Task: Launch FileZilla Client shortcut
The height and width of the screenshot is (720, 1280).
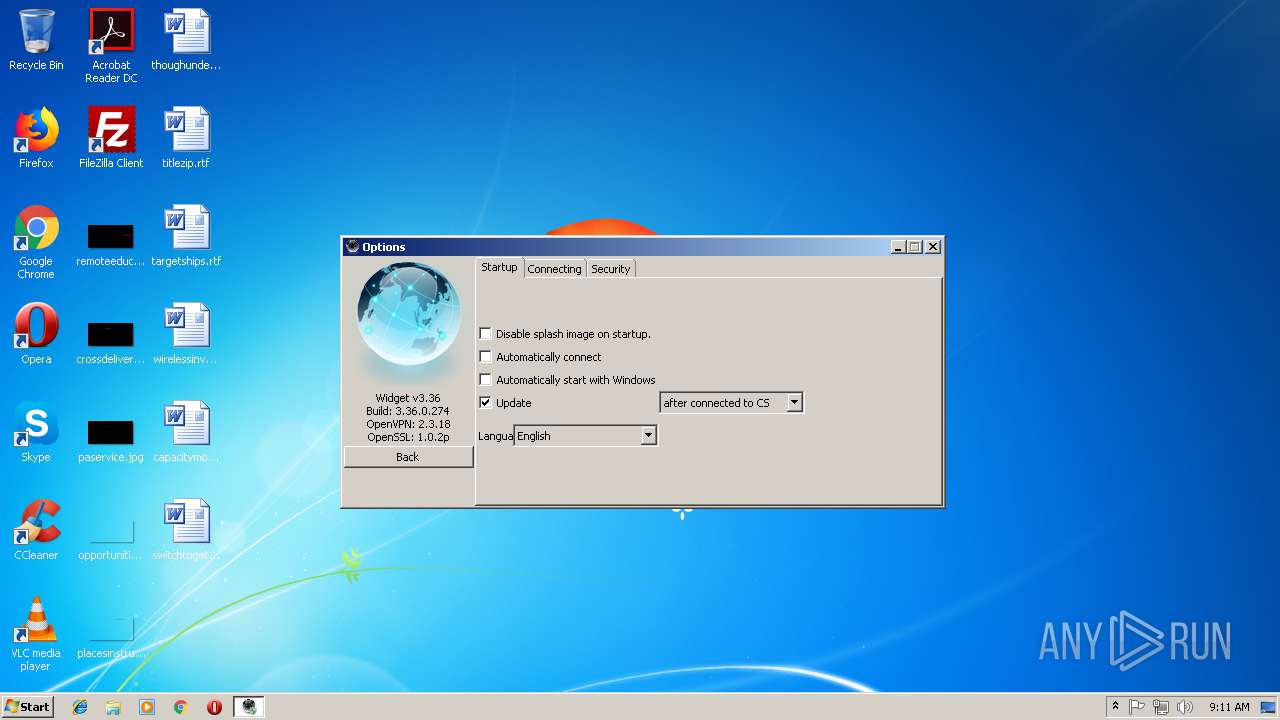Action: click(x=111, y=138)
